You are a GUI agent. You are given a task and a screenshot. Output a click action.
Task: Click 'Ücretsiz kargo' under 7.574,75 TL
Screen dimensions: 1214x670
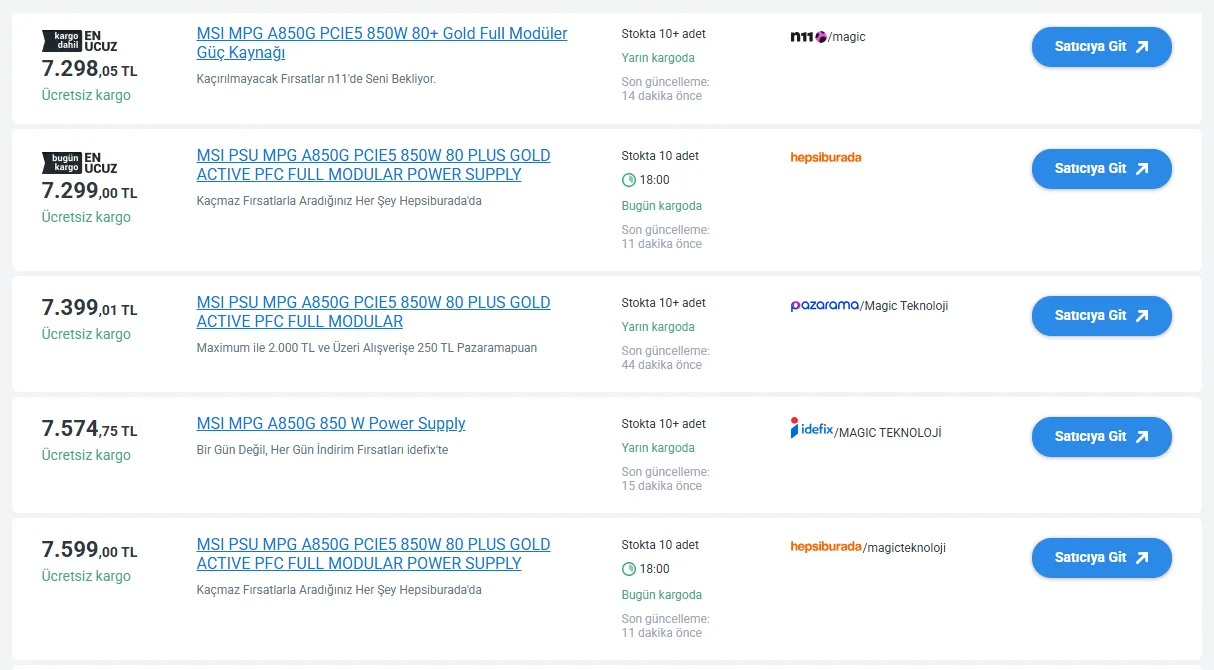86,455
